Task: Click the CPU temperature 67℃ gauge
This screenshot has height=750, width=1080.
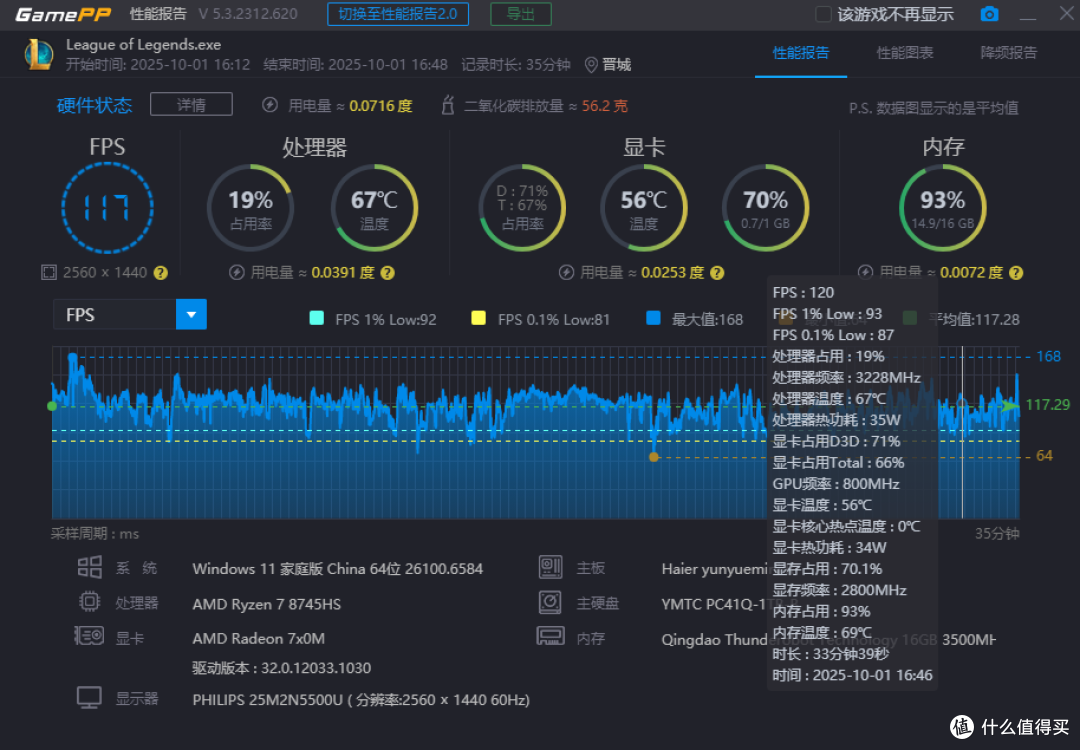Action: coord(374,208)
